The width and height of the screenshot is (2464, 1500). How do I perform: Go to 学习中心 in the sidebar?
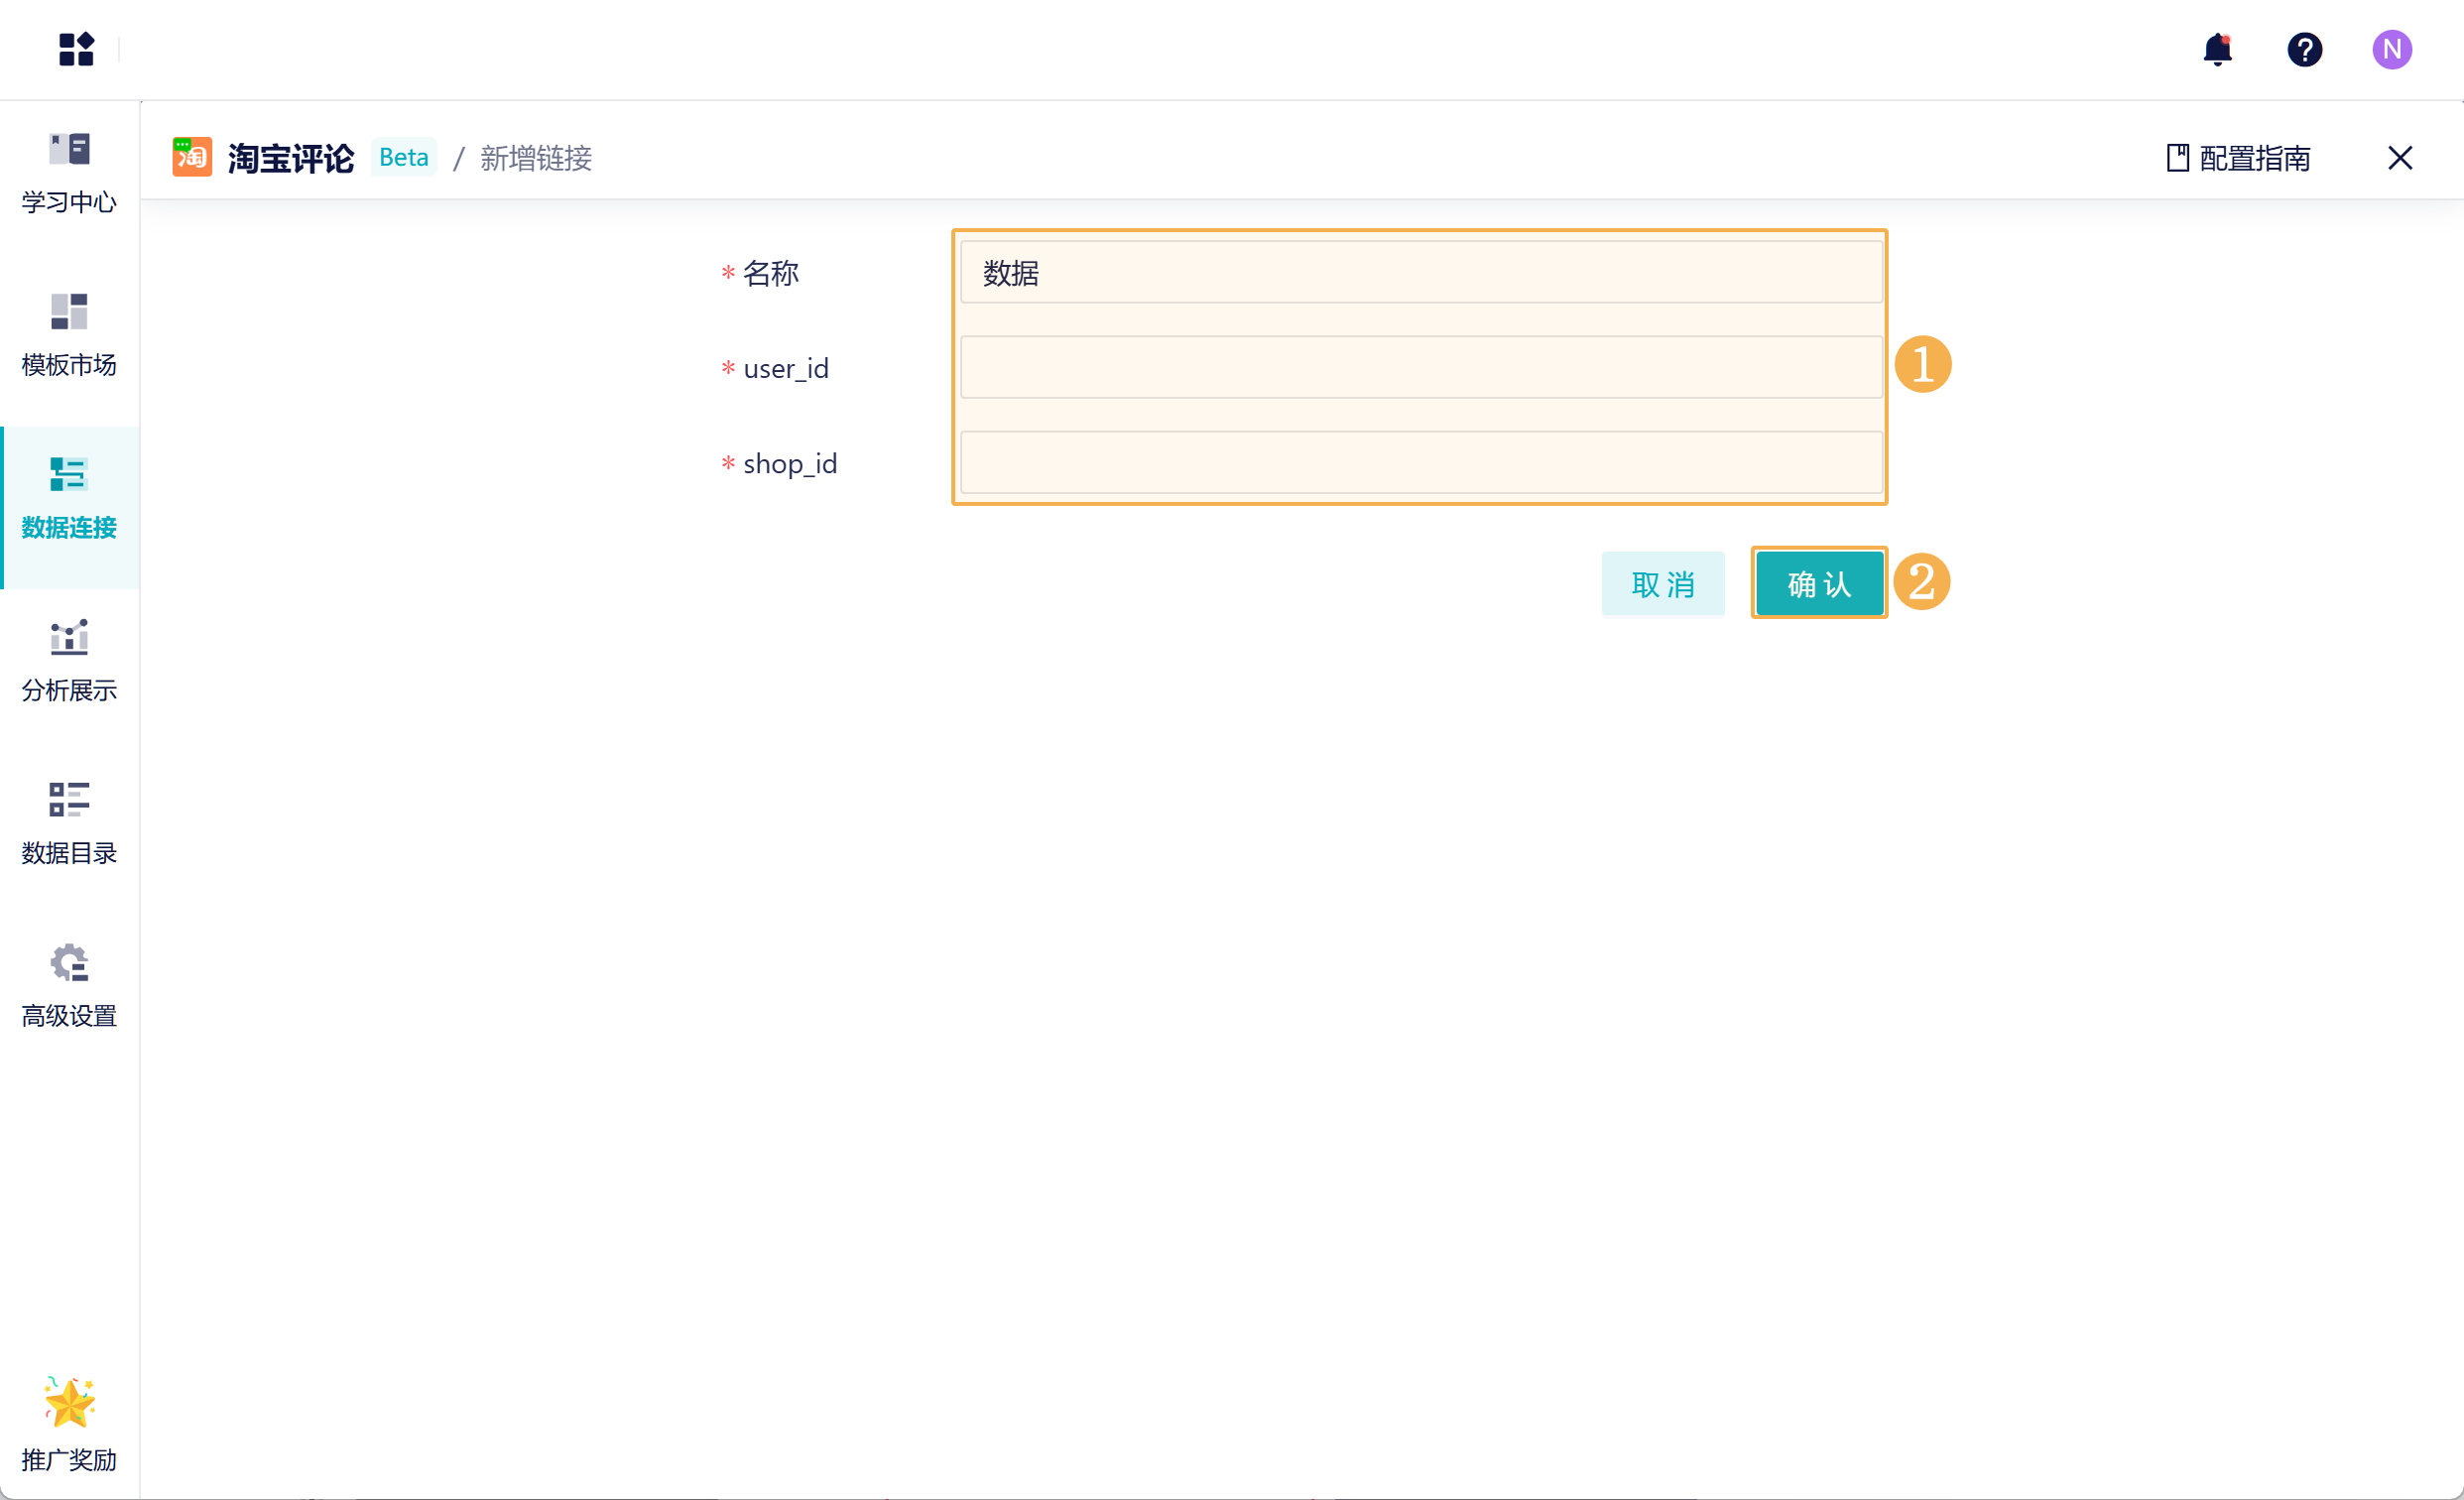click(69, 172)
